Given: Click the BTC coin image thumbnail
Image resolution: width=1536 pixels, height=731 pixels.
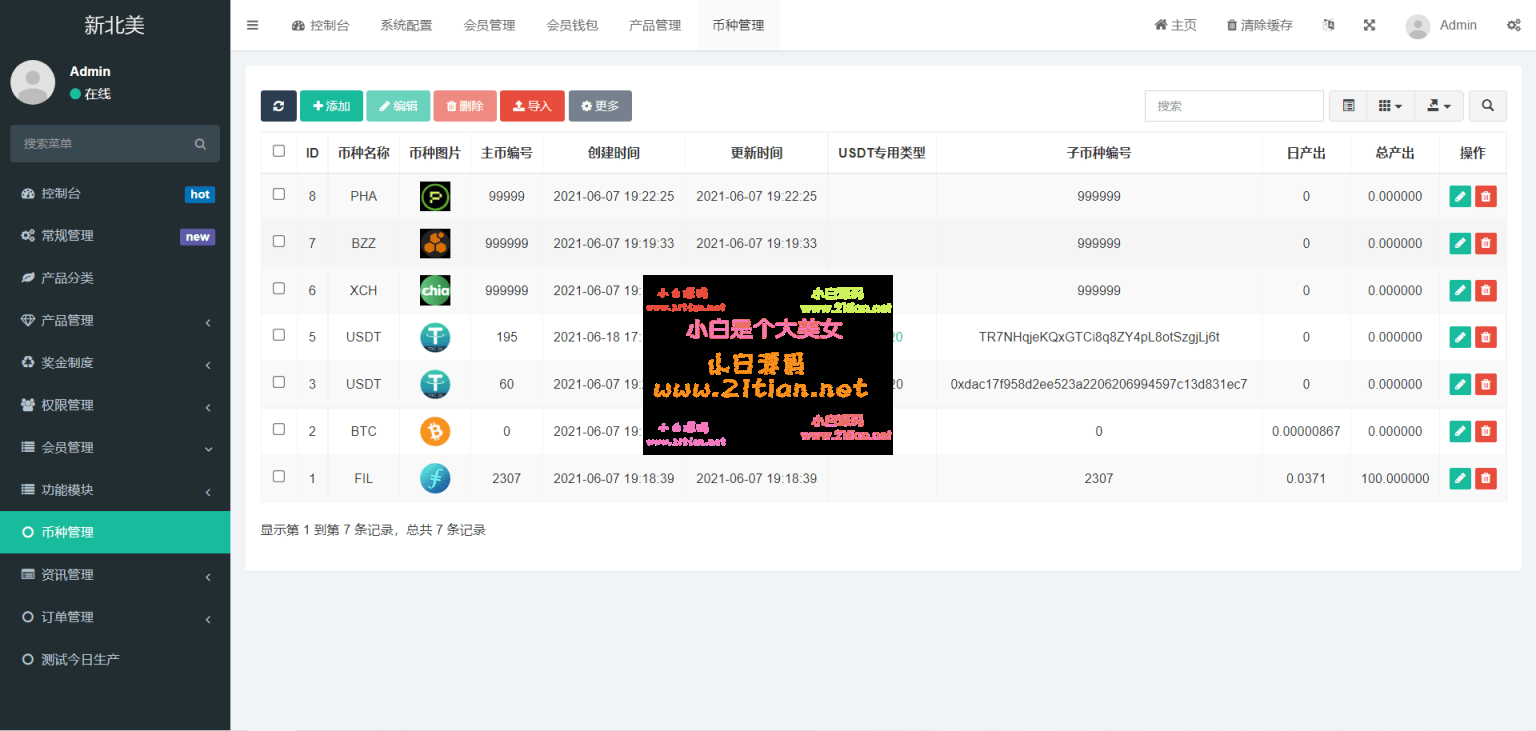Looking at the screenshot, I should [435, 431].
